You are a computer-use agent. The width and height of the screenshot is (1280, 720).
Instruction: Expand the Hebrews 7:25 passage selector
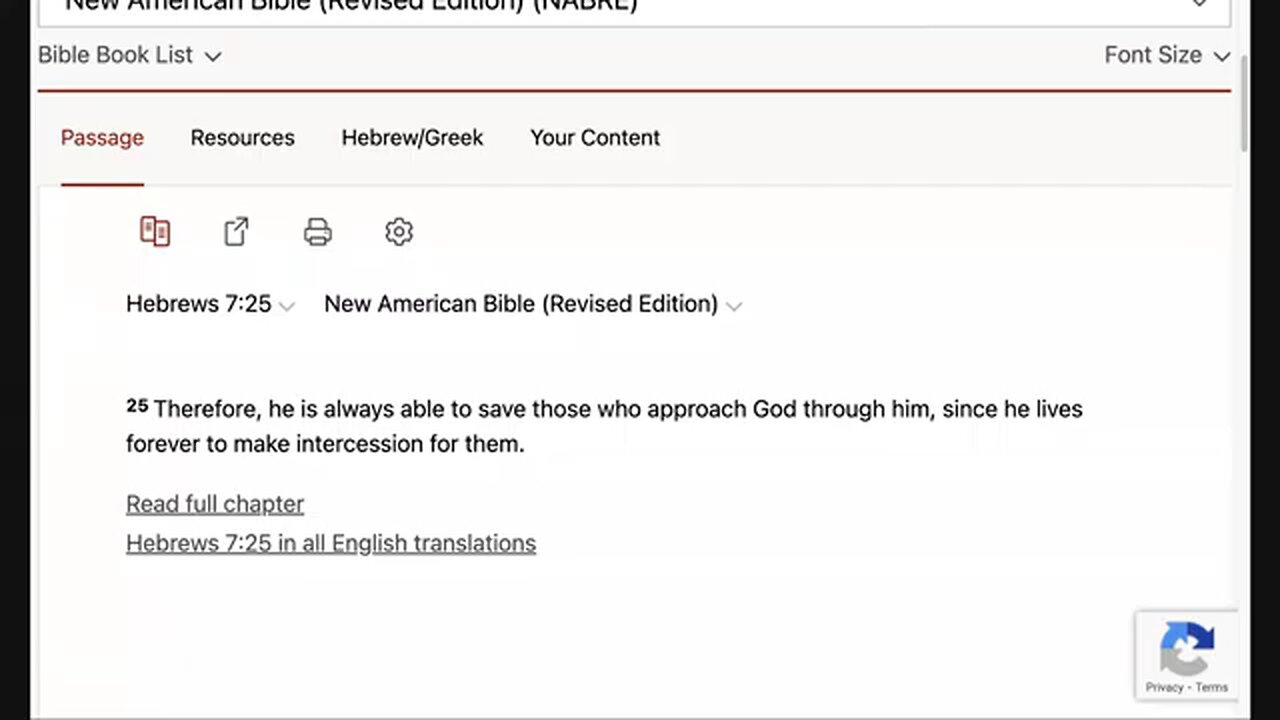click(210, 304)
